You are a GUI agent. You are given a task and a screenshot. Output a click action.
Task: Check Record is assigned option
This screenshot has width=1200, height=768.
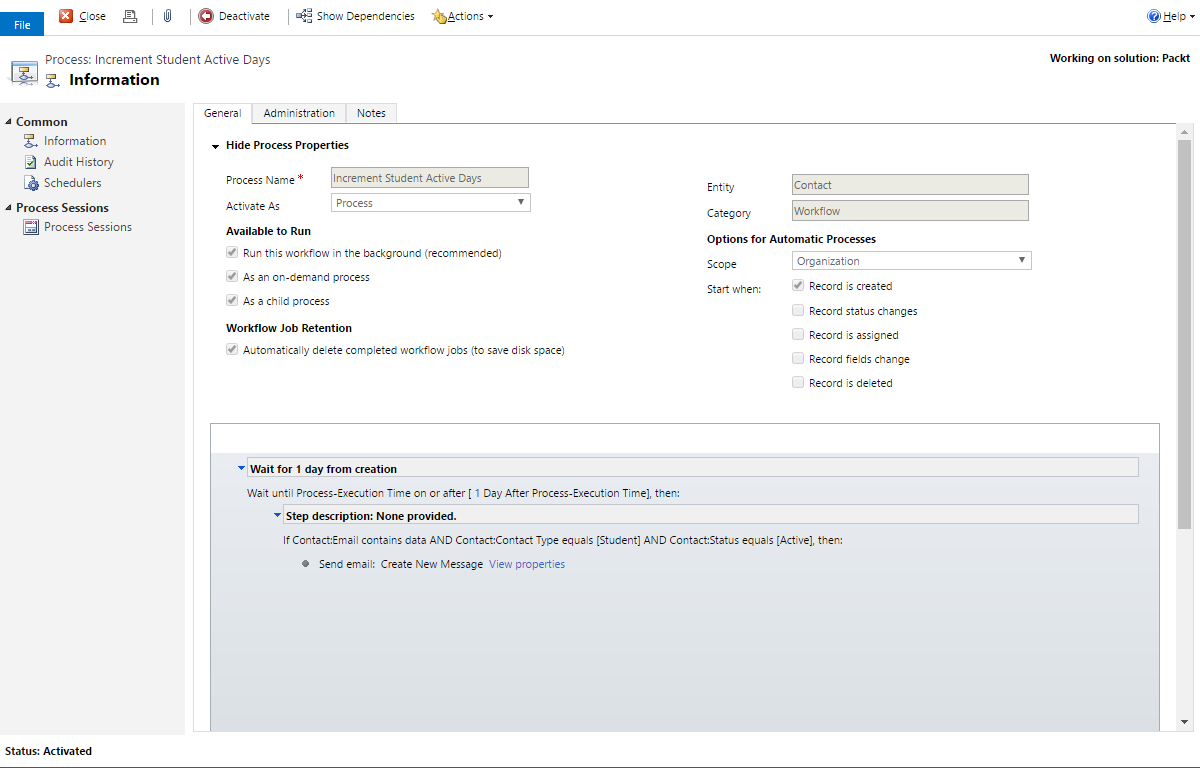coord(798,334)
